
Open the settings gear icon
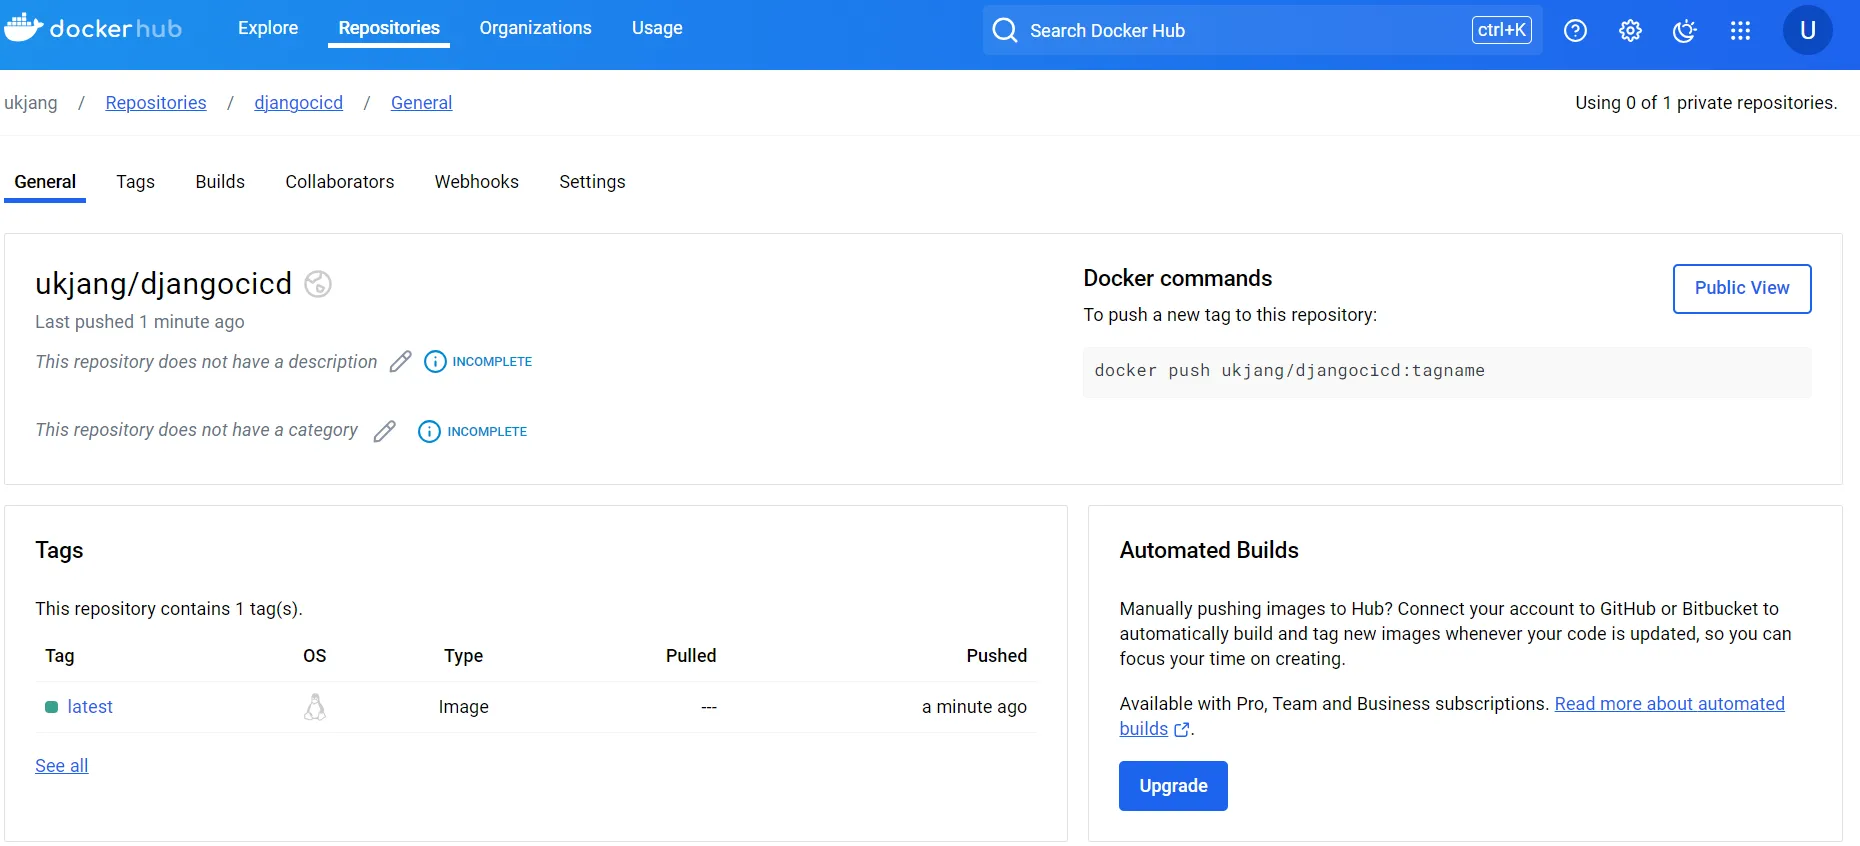[1630, 31]
